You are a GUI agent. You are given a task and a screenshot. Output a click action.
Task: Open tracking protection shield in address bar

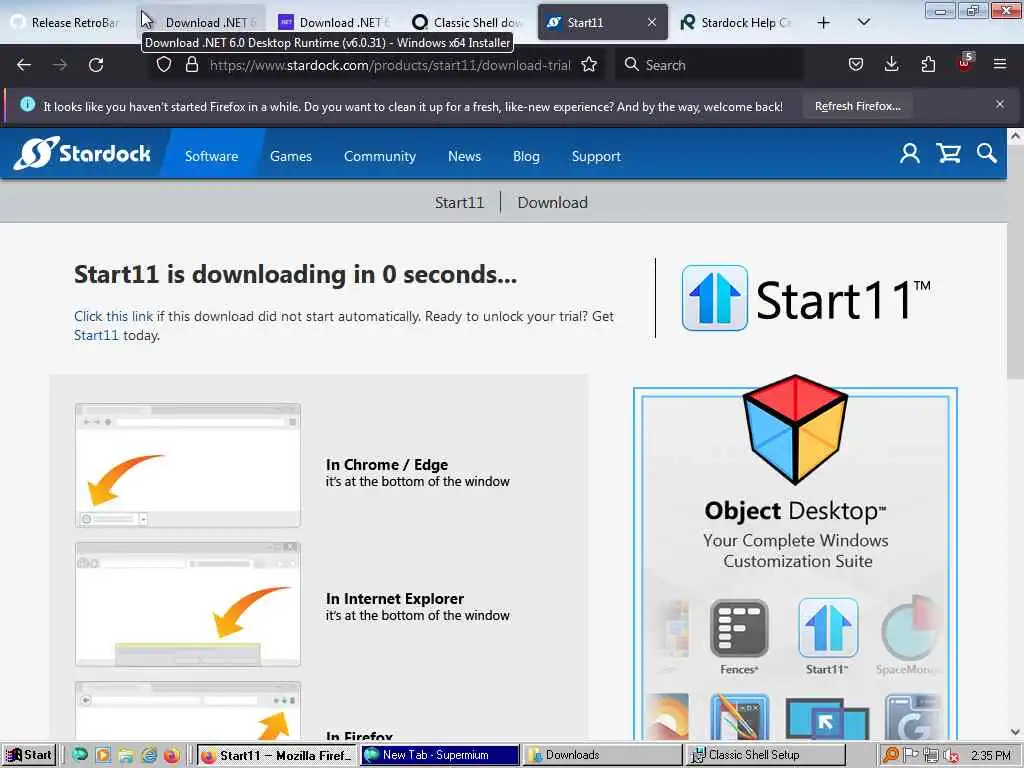164,65
